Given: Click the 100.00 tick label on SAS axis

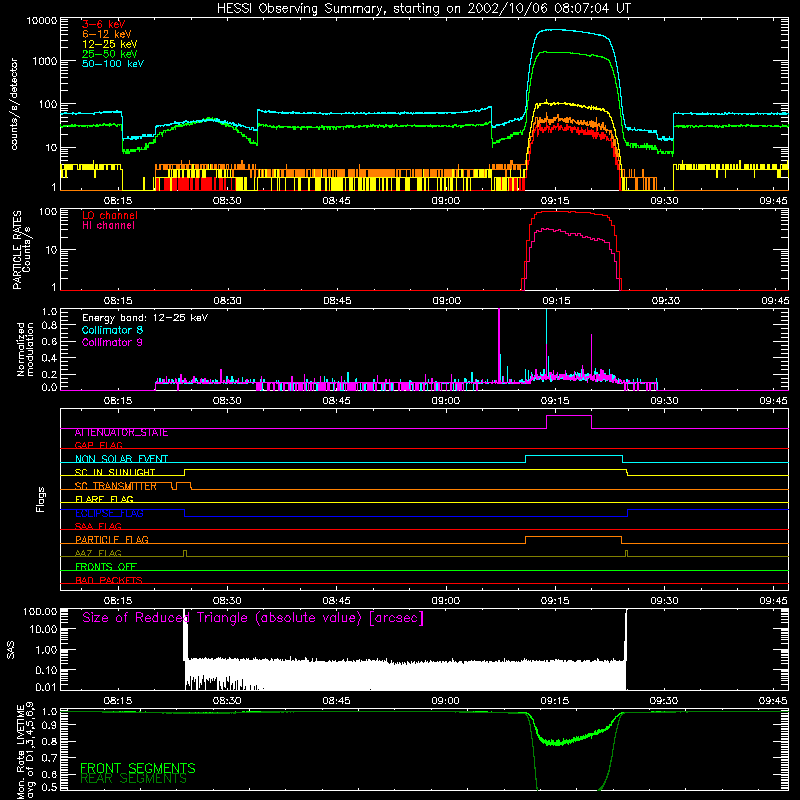Looking at the screenshot, I should 40,612.
